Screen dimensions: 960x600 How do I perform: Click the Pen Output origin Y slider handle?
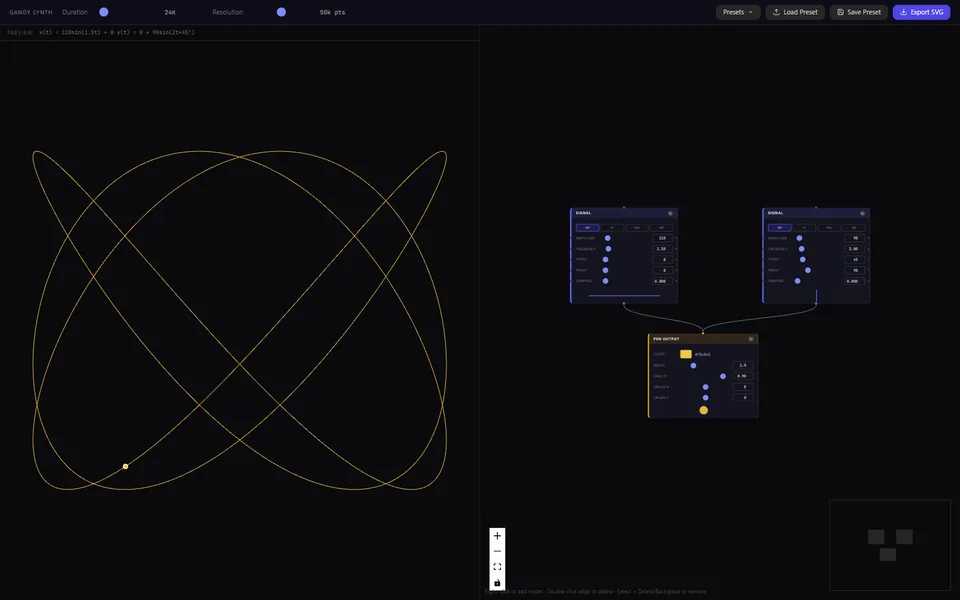pos(706,398)
